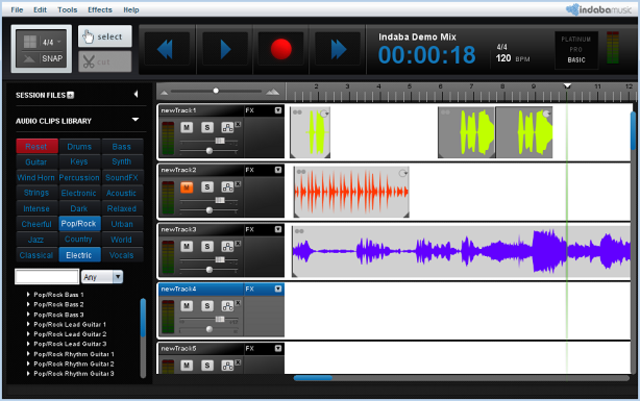Rewind playback with the double-left arrow
This screenshot has width=640, height=401.
point(167,49)
